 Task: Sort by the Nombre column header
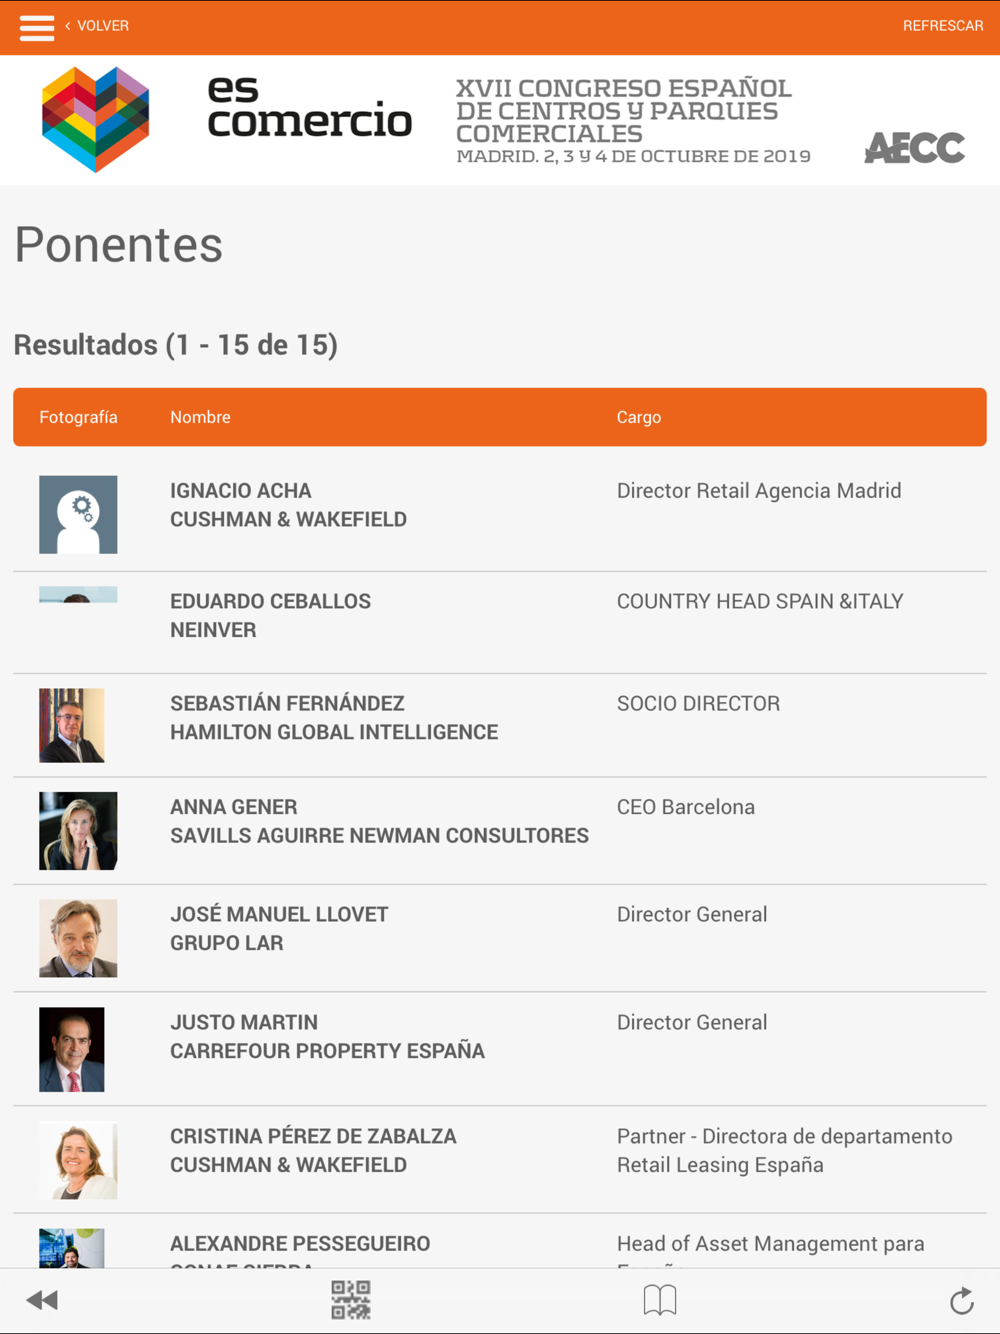point(200,417)
